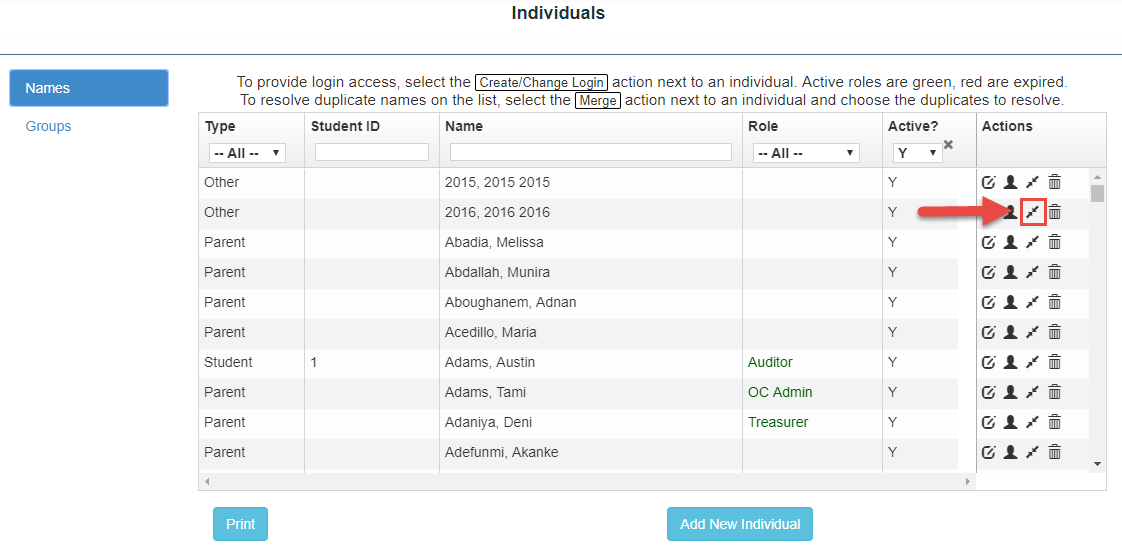The image size is (1122, 546).
Task: Open login icon for Acedillo, Maria
Action: [x=1010, y=332]
